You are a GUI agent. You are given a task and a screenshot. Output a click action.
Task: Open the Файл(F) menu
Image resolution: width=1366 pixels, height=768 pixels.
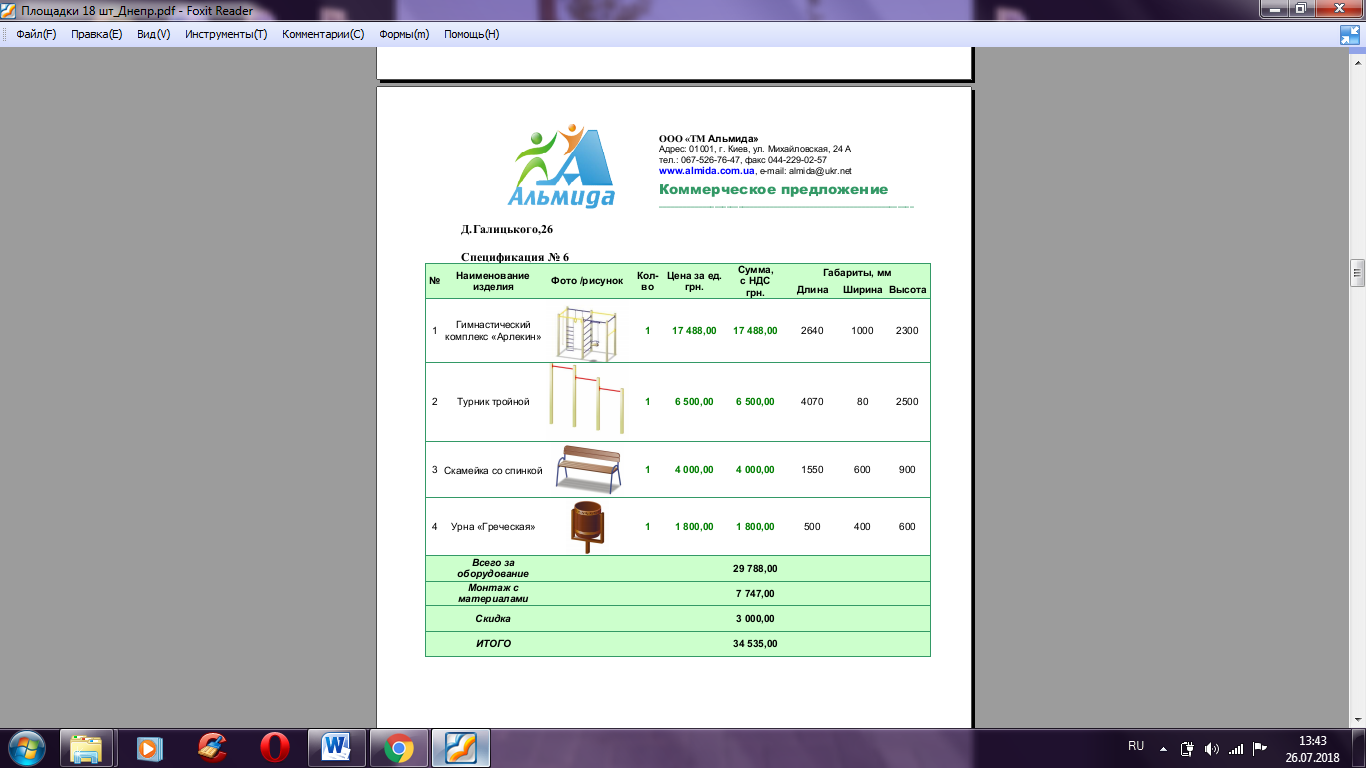[x=36, y=34]
